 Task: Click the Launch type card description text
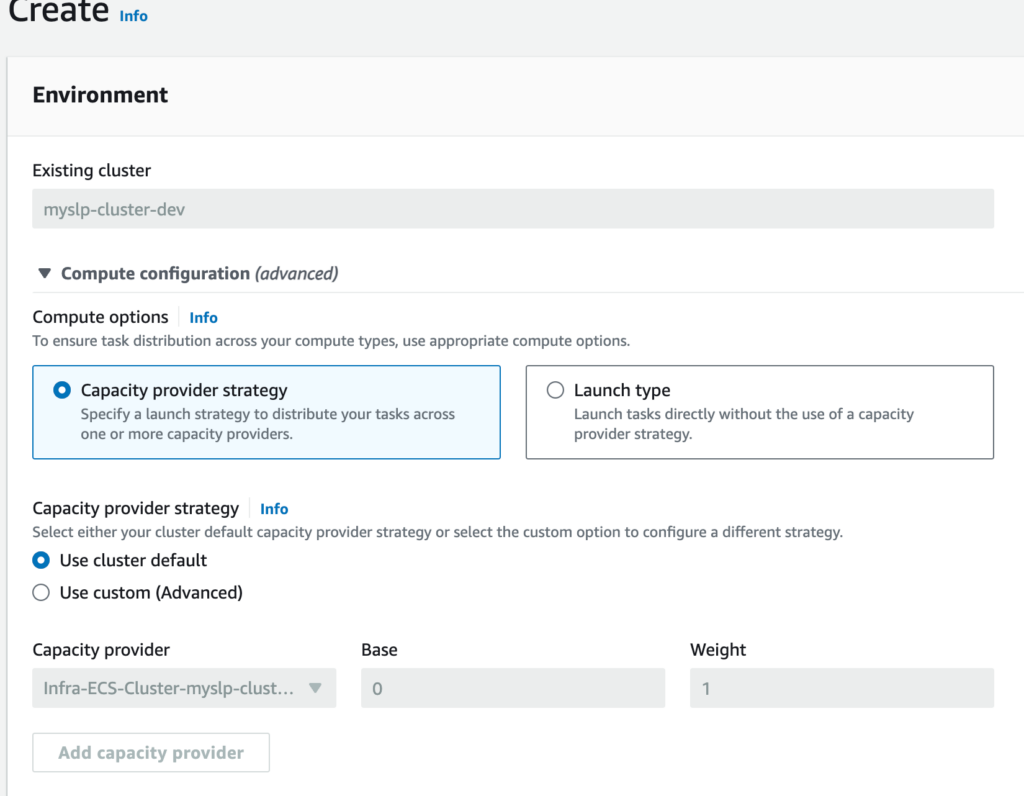click(x=743, y=424)
